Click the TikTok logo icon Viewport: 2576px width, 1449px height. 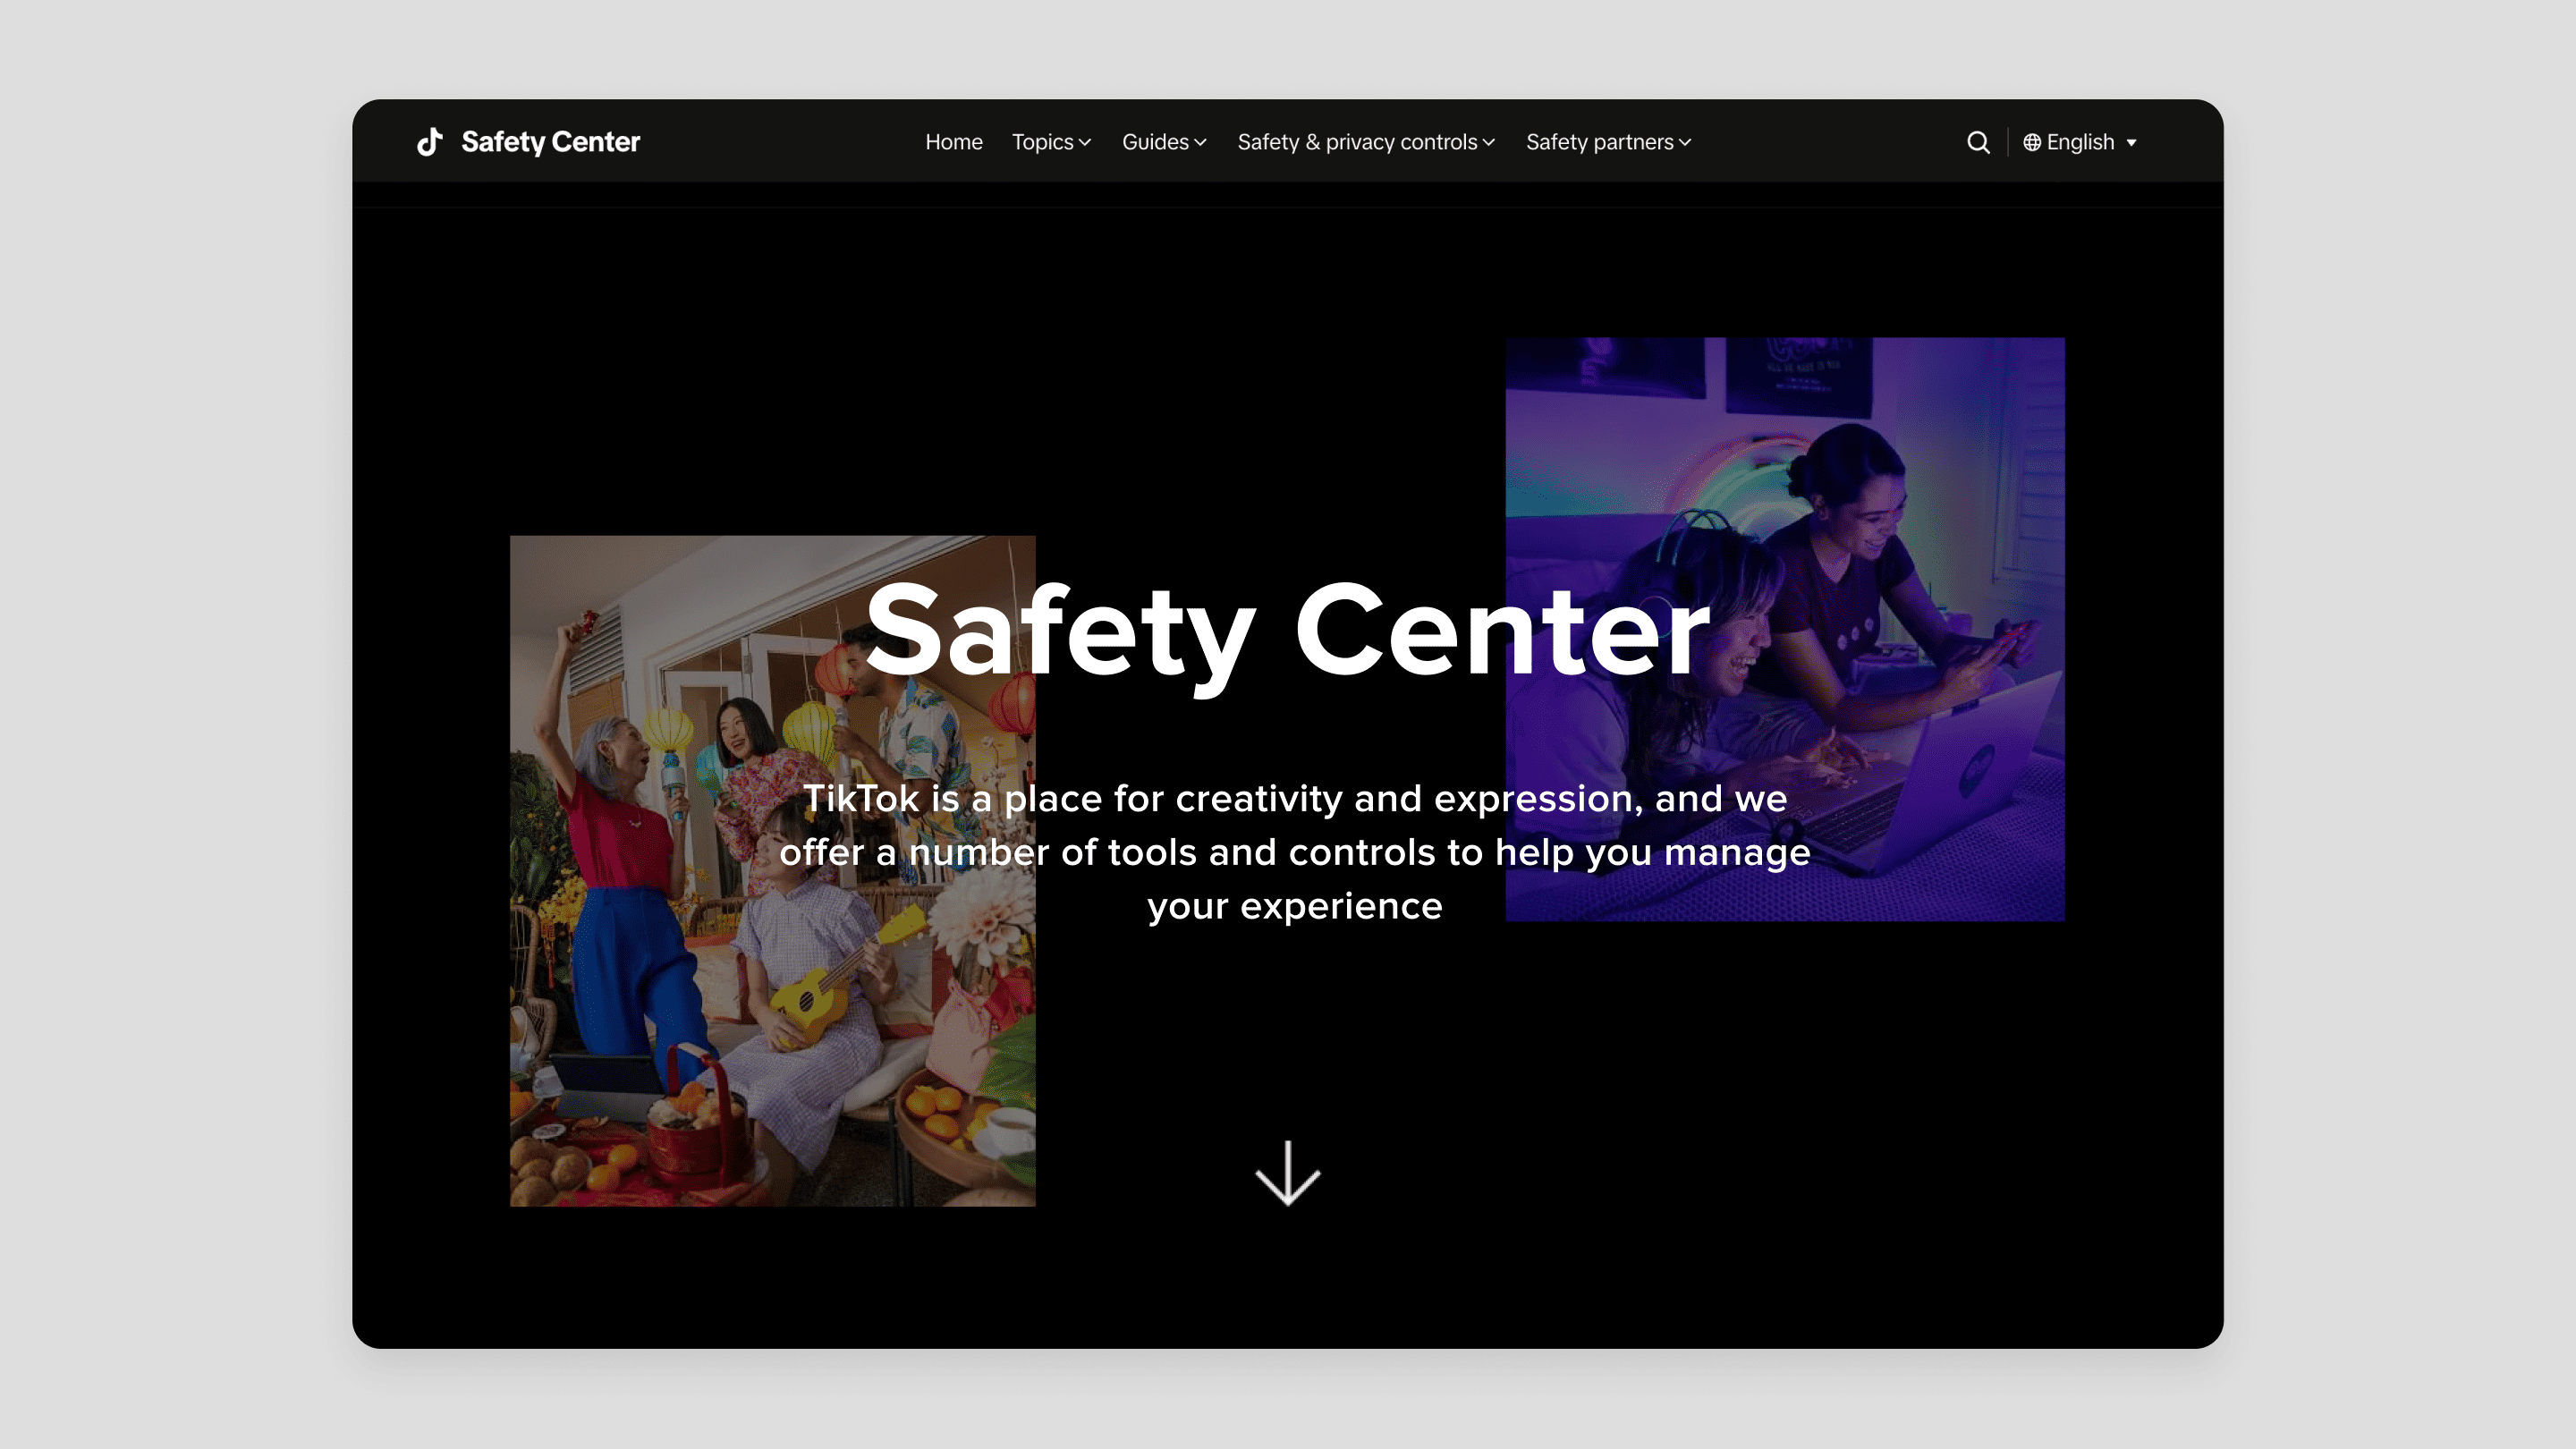pos(430,142)
